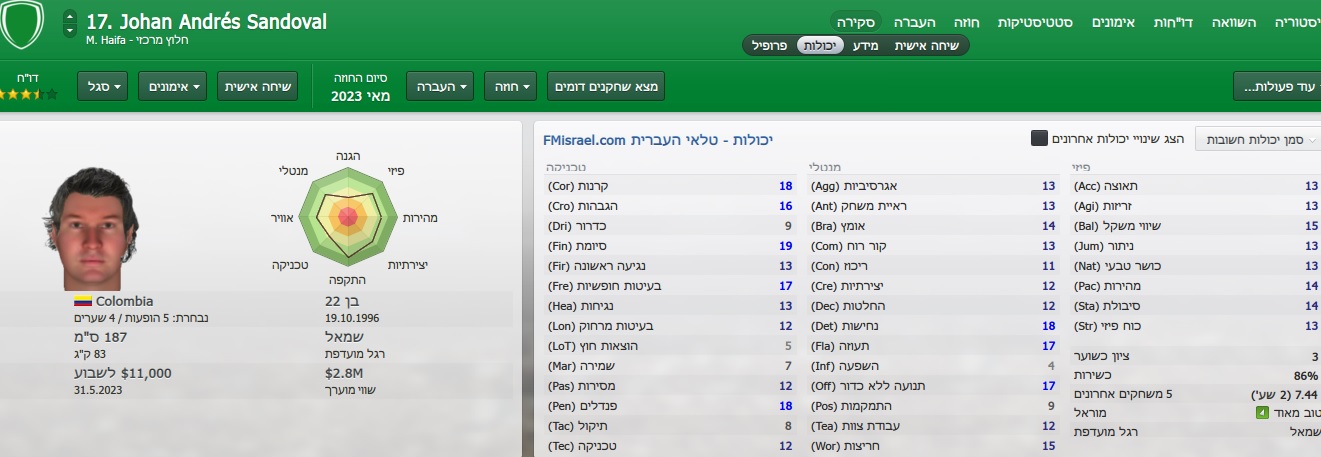
Task: Click the star rating report icon
Action: click(29, 94)
